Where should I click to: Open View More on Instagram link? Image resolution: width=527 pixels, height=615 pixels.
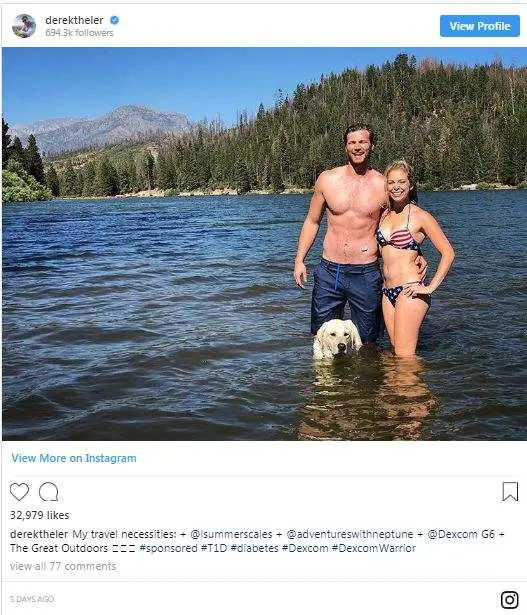pyautogui.click(x=74, y=458)
